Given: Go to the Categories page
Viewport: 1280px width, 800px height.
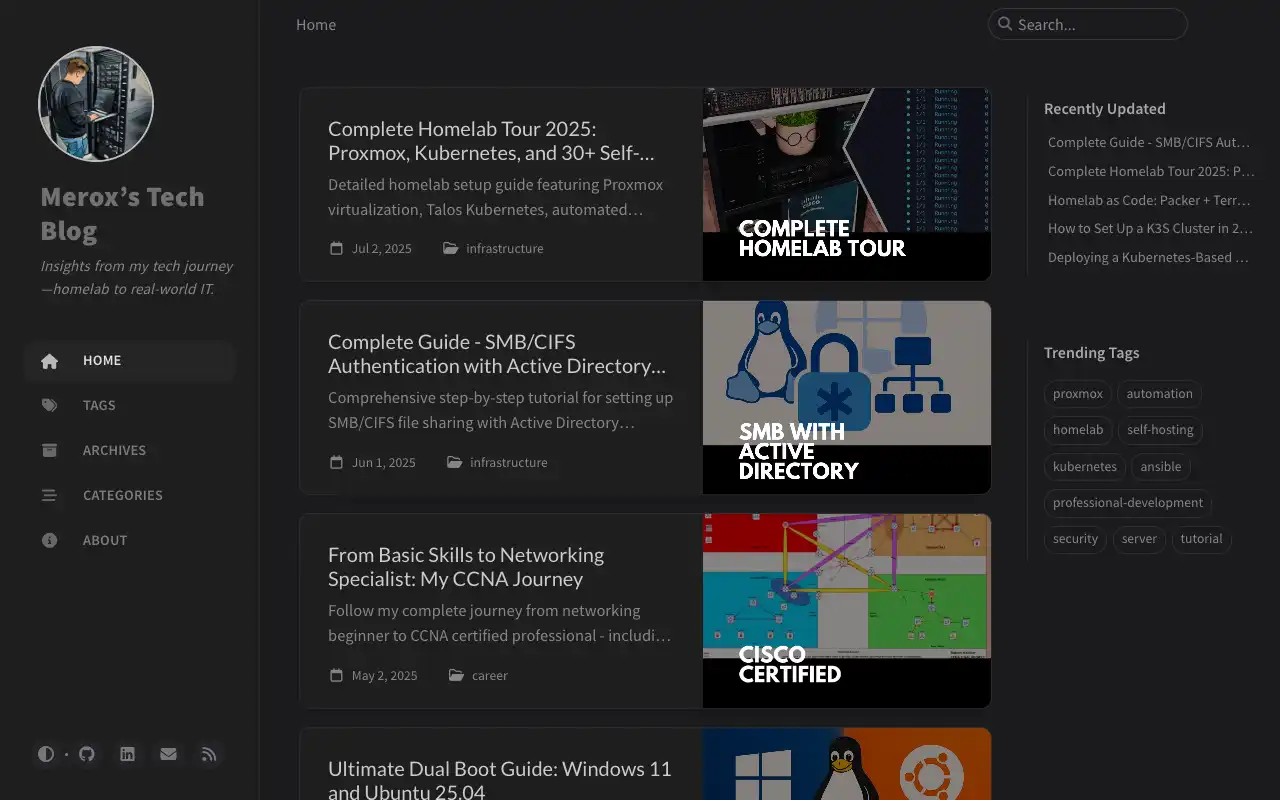Looking at the screenshot, I should tap(122, 495).
